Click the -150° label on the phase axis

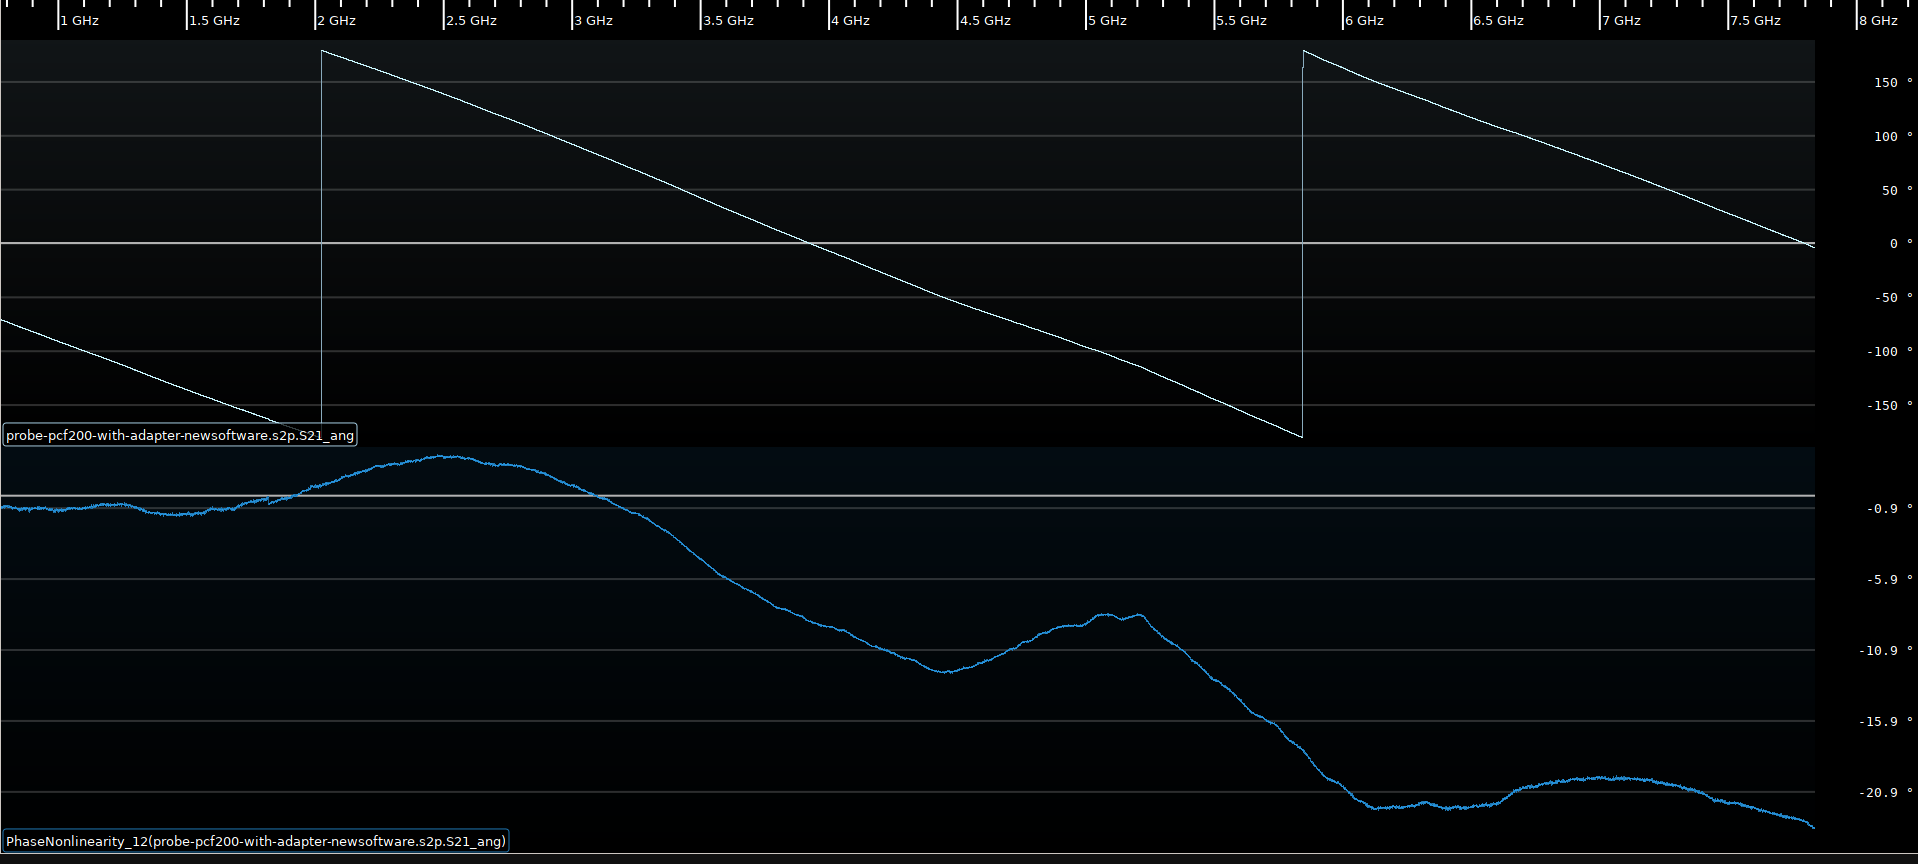[x=1890, y=405]
